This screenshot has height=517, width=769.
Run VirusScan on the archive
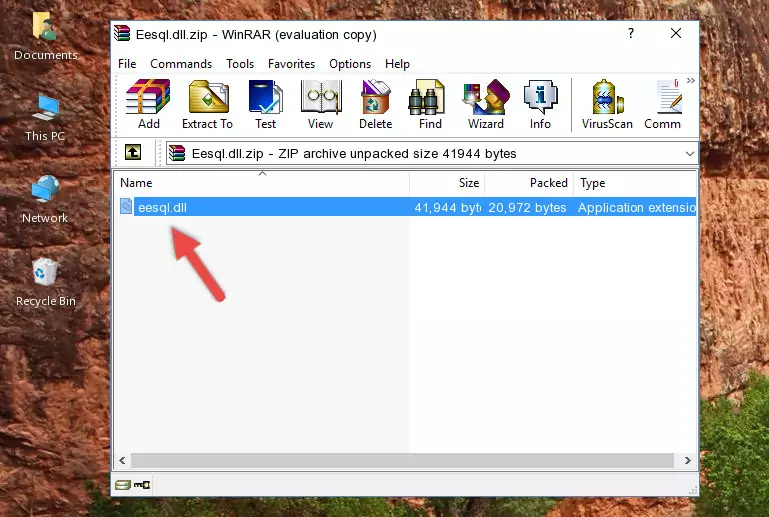[x=607, y=104]
